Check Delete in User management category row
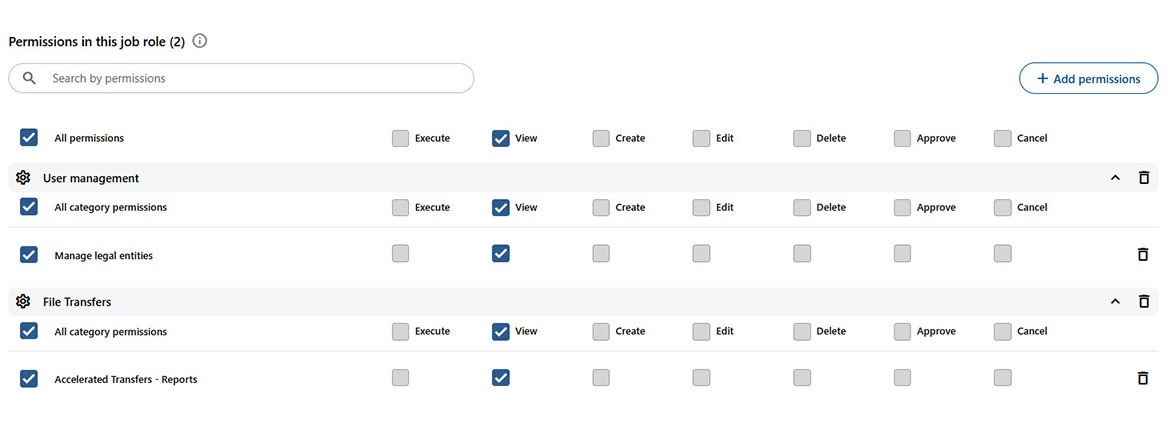1170x433 pixels. pos(802,207)
